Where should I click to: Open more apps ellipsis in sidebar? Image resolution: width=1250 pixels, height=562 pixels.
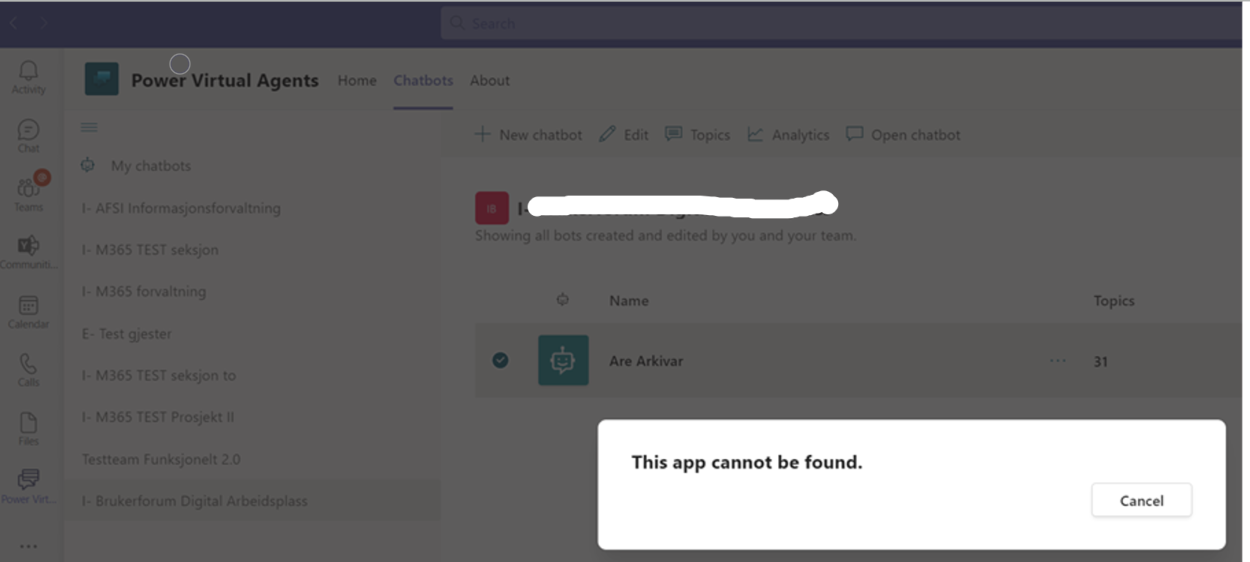tap(28, 546)
